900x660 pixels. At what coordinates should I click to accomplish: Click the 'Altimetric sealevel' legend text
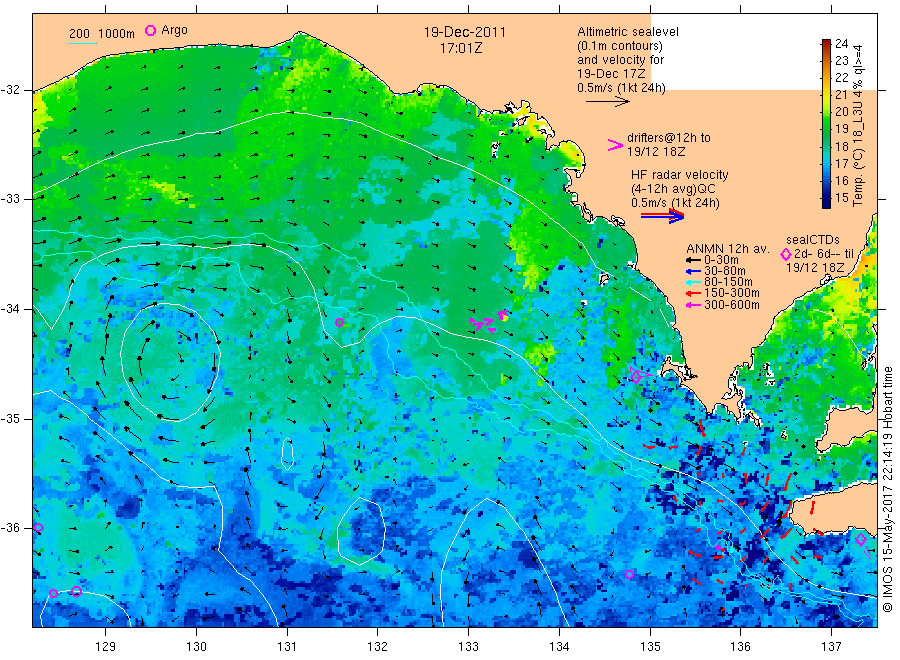pyautogui.click(x=628, y=32)
